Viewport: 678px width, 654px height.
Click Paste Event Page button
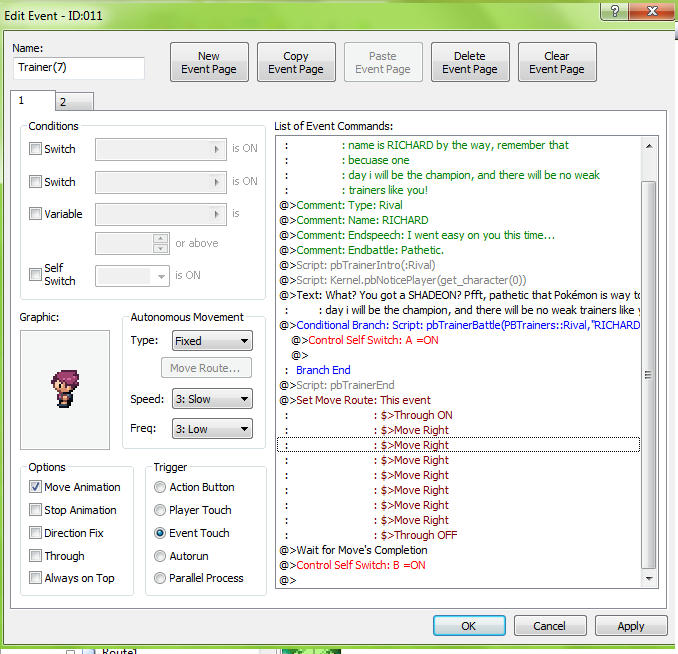coord(383,62)
